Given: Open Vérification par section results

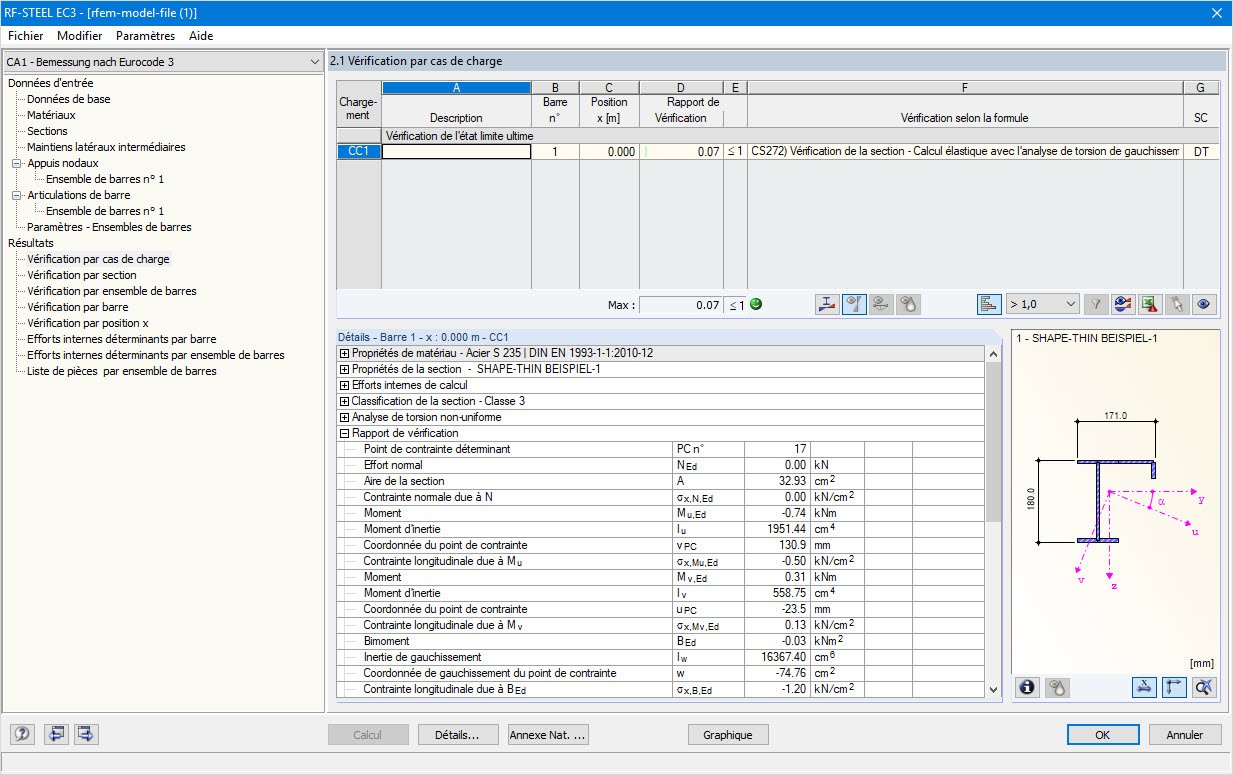Looking at the screenshot, I should [x=82, y=275].
